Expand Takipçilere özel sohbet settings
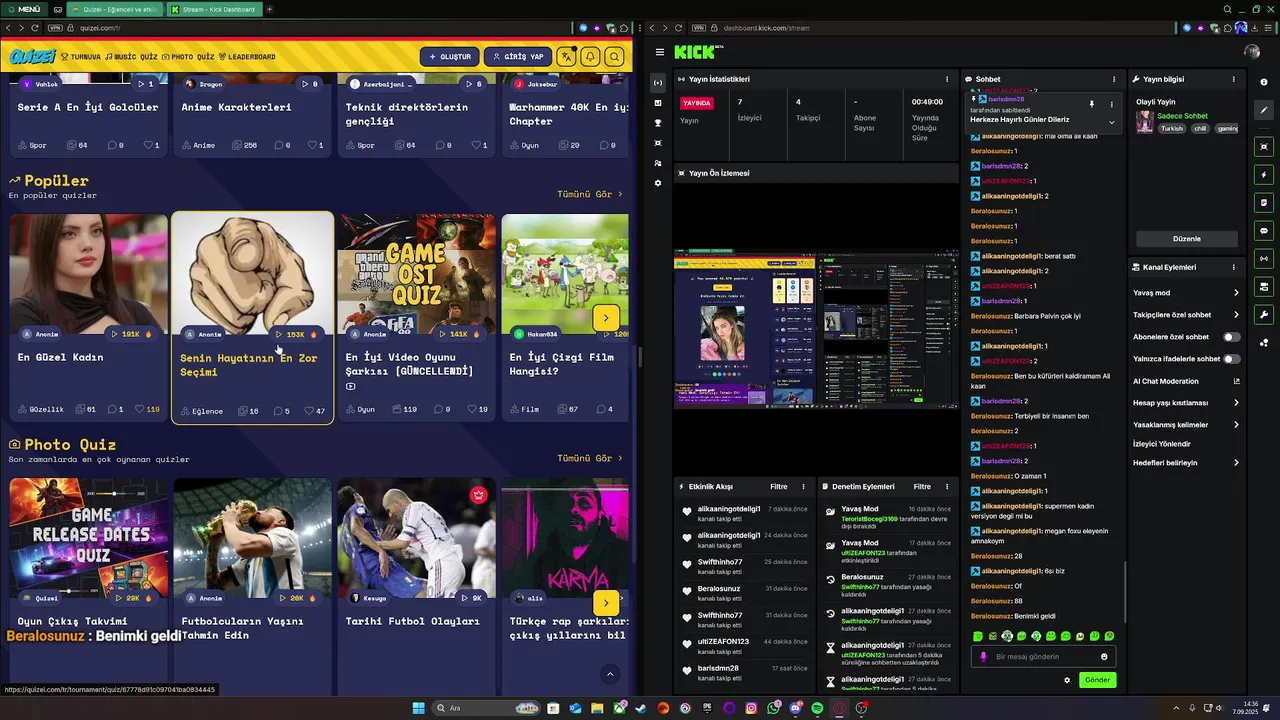Viewport: 1280px width, 720px height. [x=1186, y=315]
